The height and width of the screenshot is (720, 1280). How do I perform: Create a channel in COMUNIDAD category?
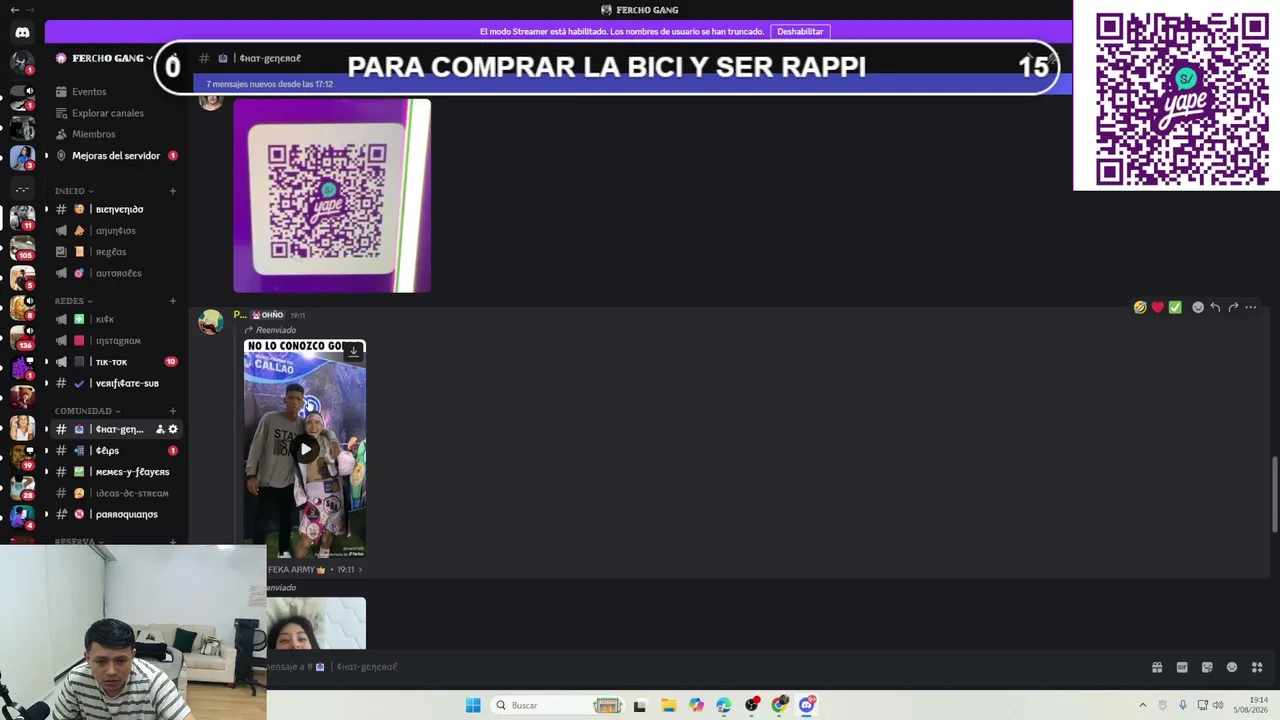[173, 411]
